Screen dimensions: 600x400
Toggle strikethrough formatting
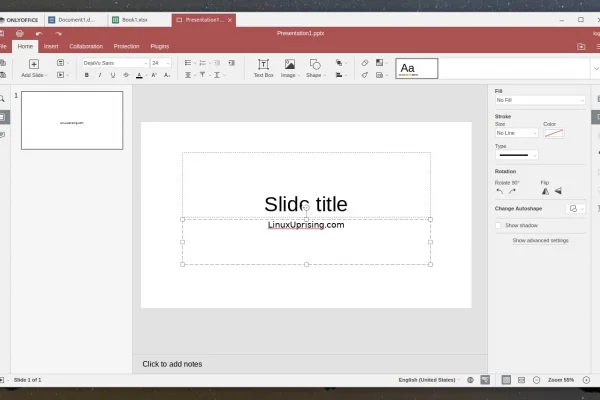pos(126,75)
